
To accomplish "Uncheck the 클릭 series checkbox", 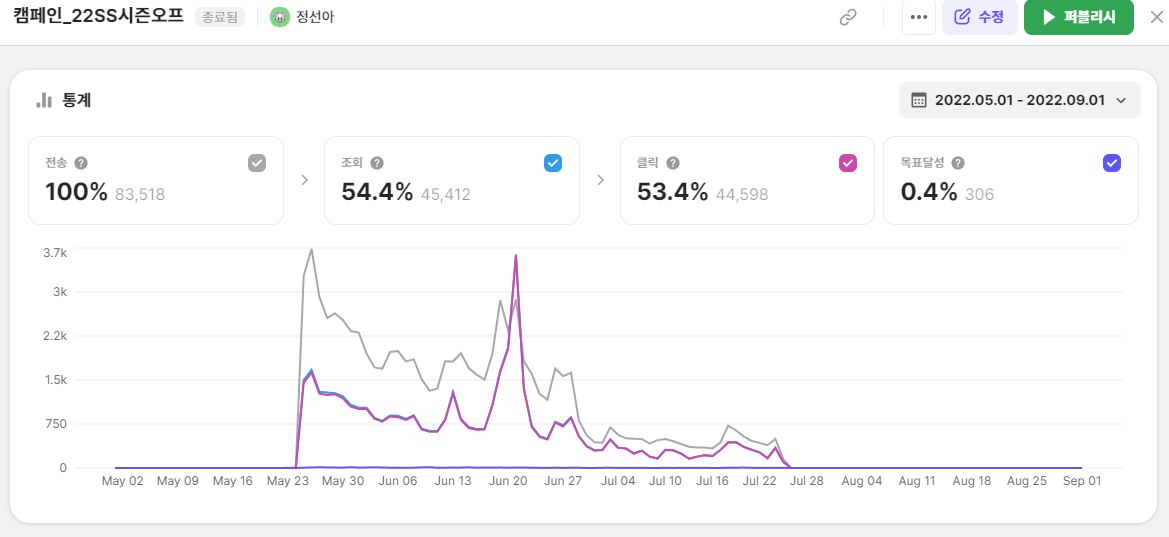I will click(848, 163).
